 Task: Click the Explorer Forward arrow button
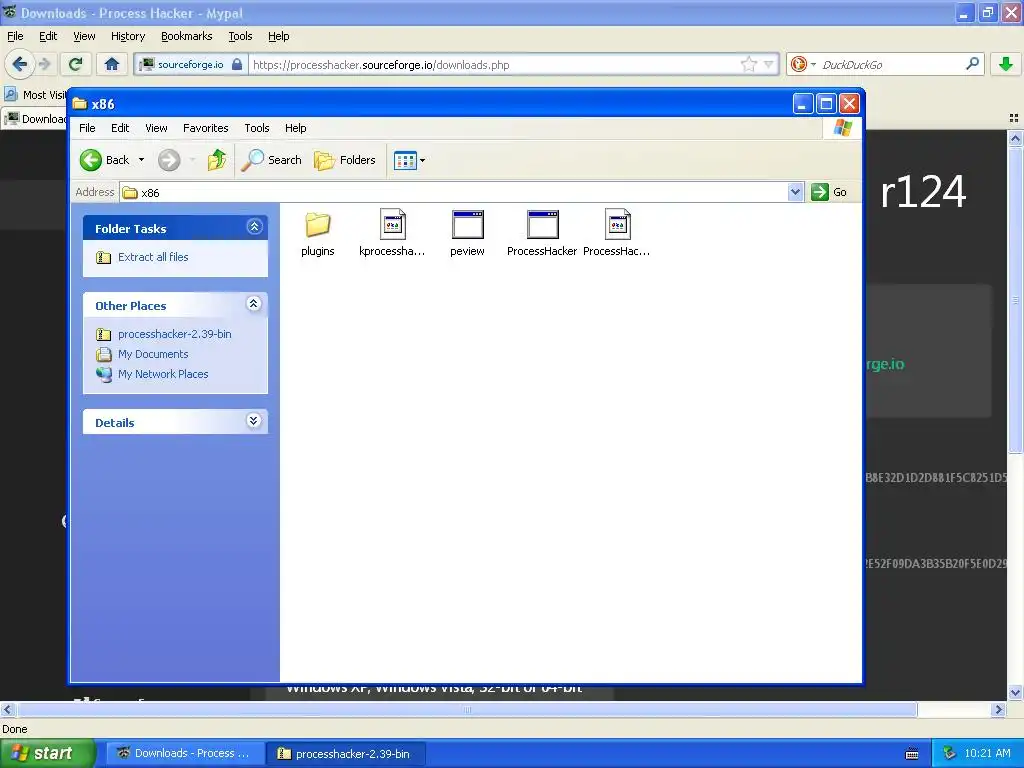(x=168, y=160)
